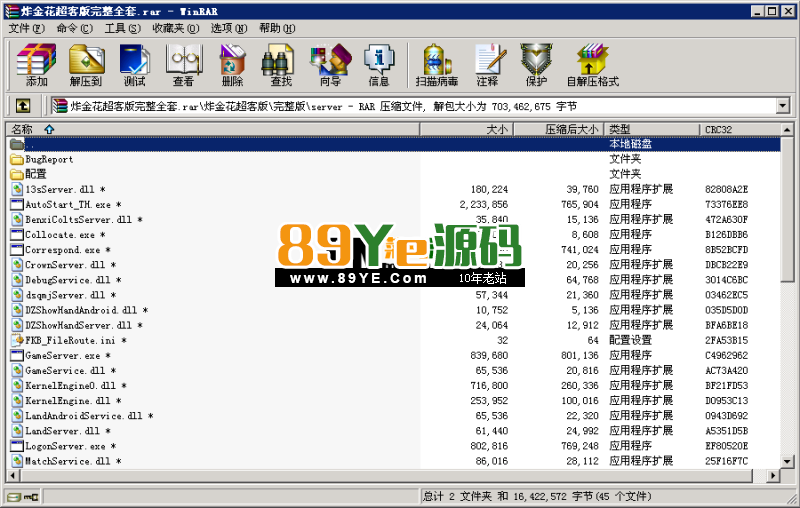Image resolution: width=800 pixels, height=508 pixels.
Task: Sort by 名称 column header
Action: pos(213,130)
